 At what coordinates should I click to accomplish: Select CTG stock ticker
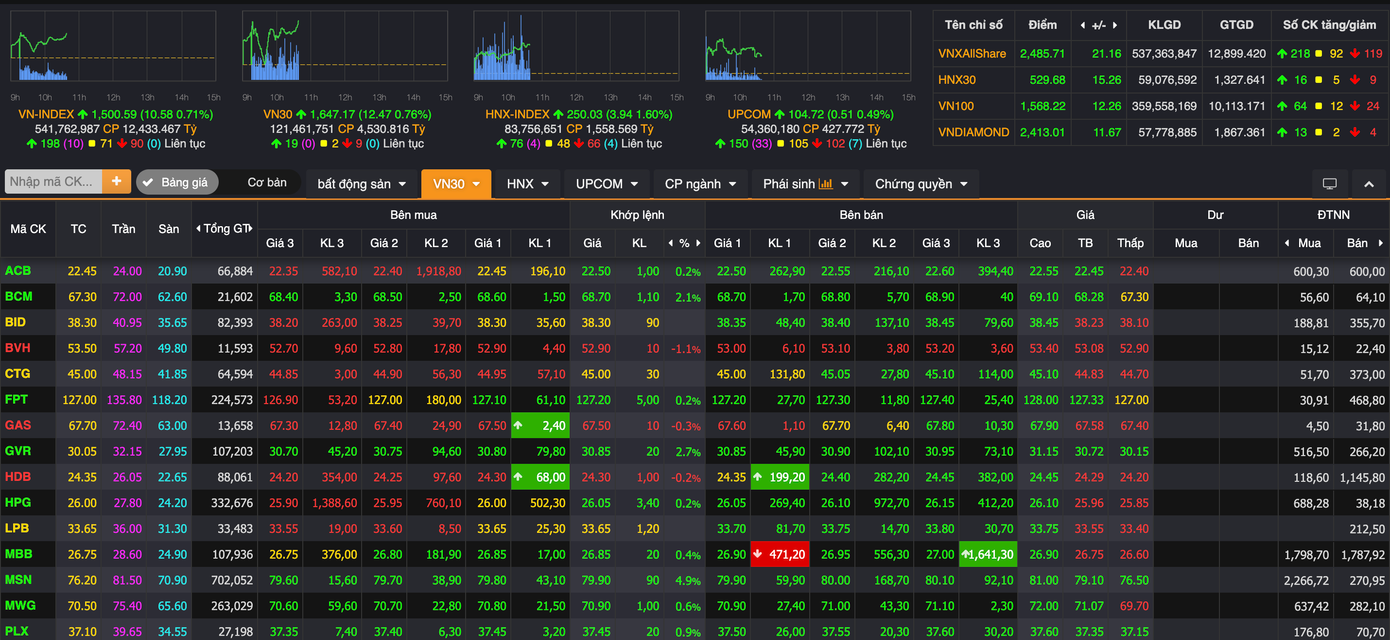coord(18,374)
